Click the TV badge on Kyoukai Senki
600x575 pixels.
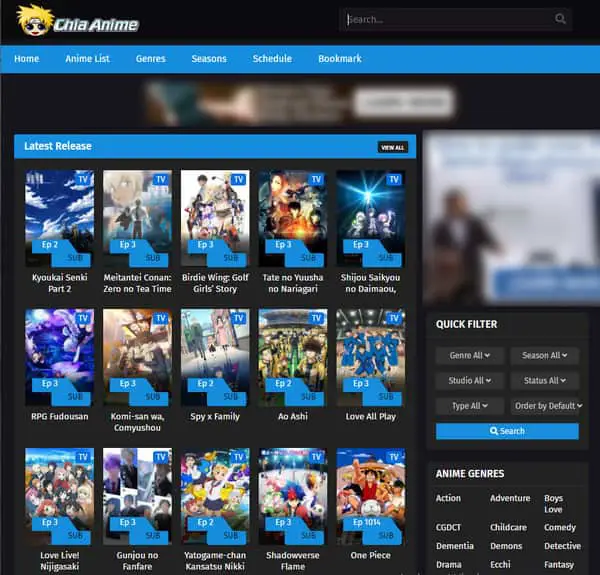[83, 179]
